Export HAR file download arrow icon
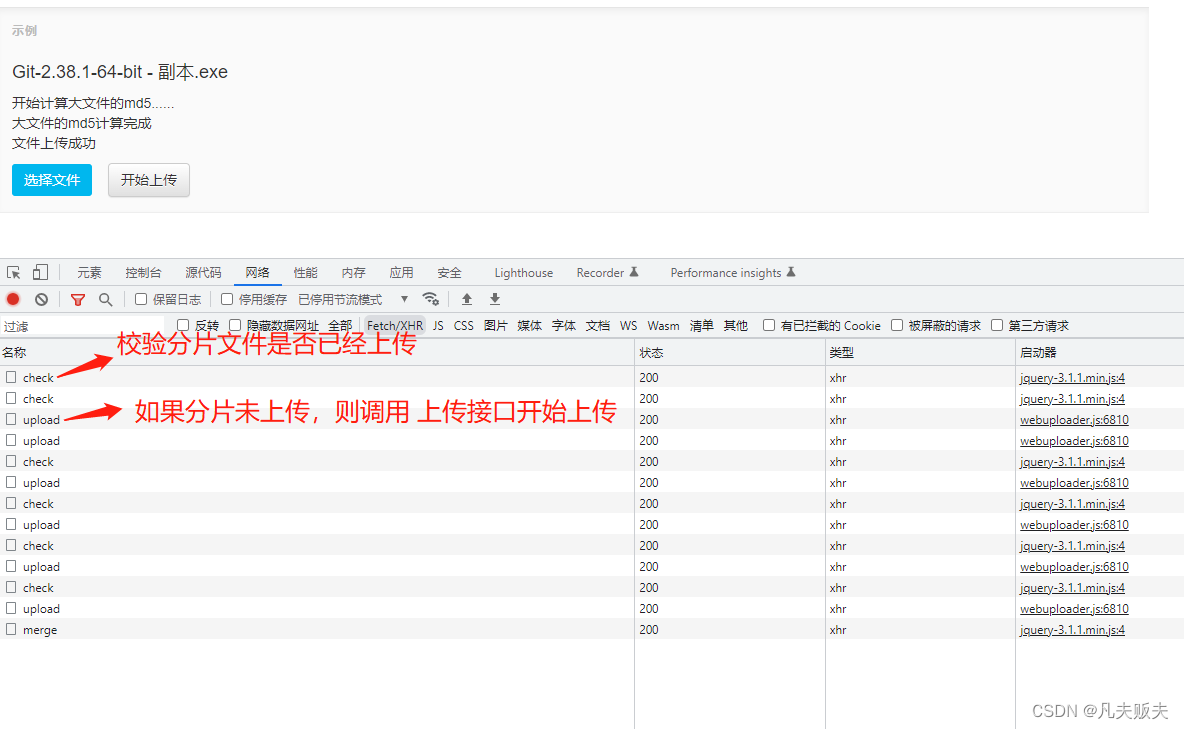The image size is (1184, 729). (x=495, y=299)
